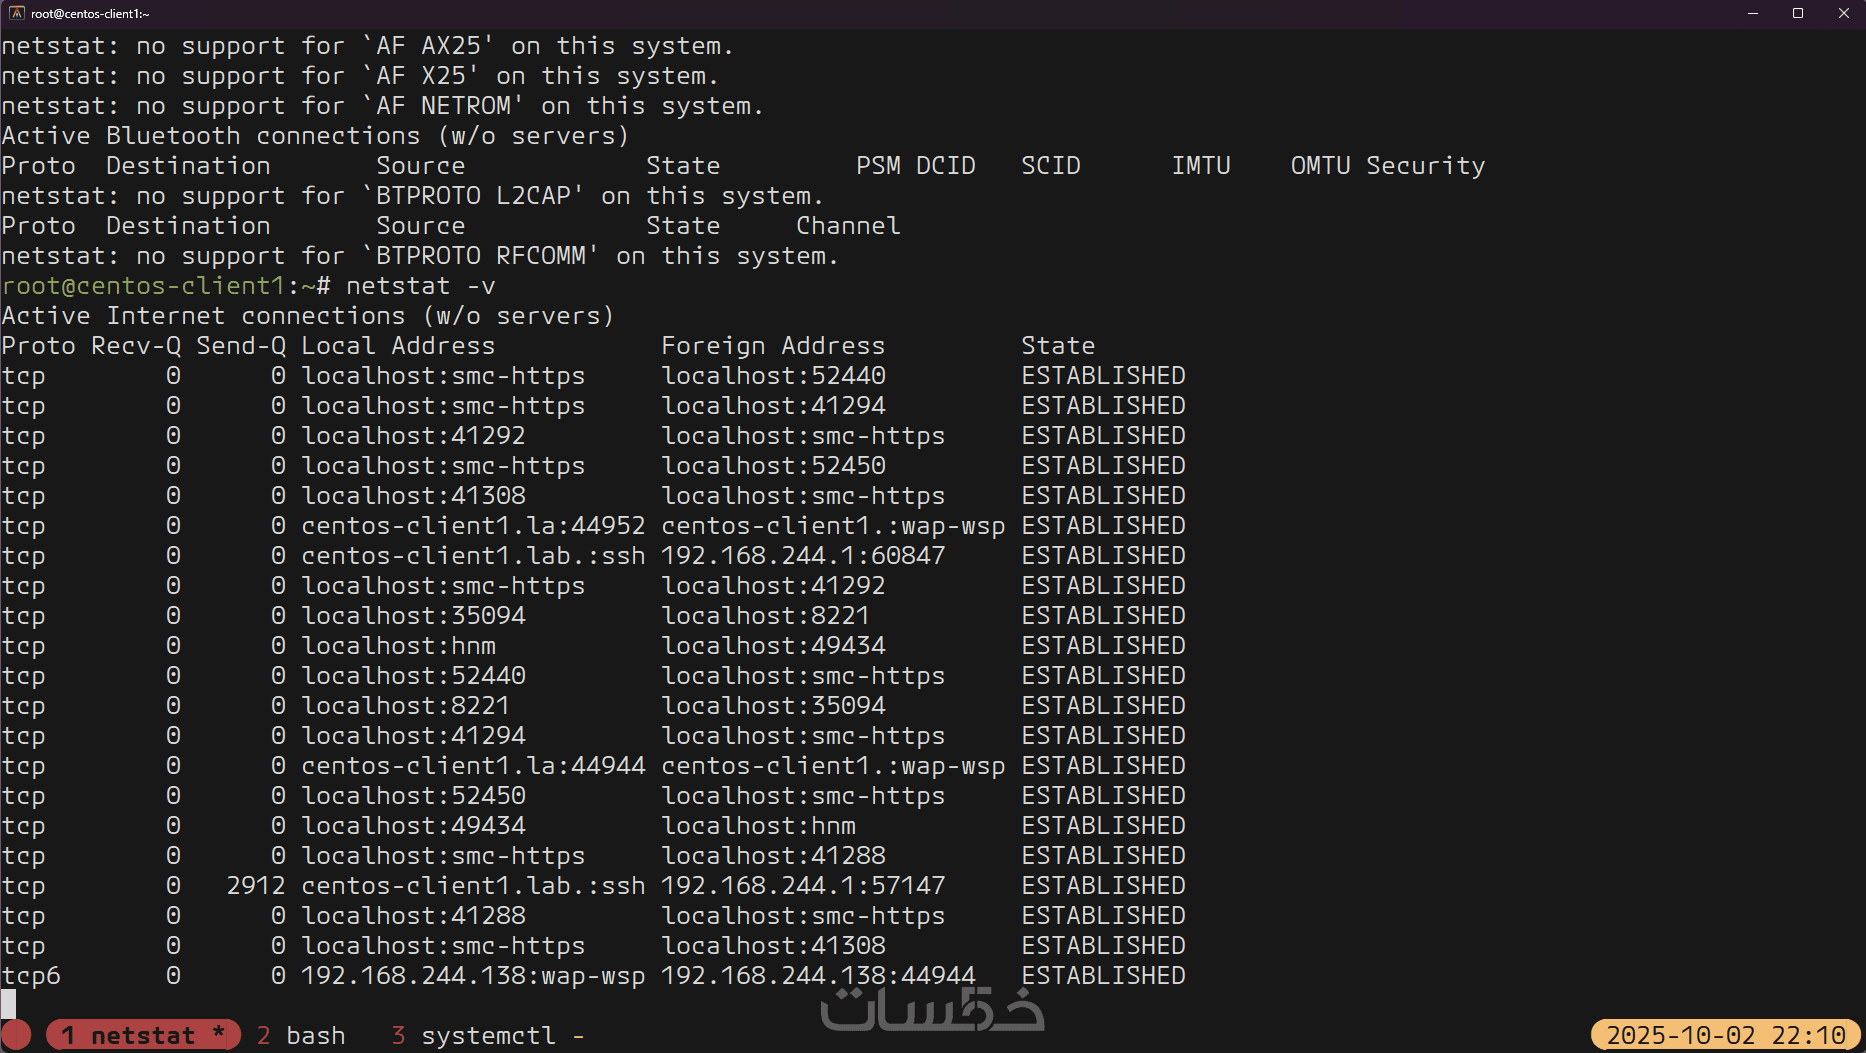
Task: Place cursor at the terminal block cursor
Action: (x=9, y=1004)
